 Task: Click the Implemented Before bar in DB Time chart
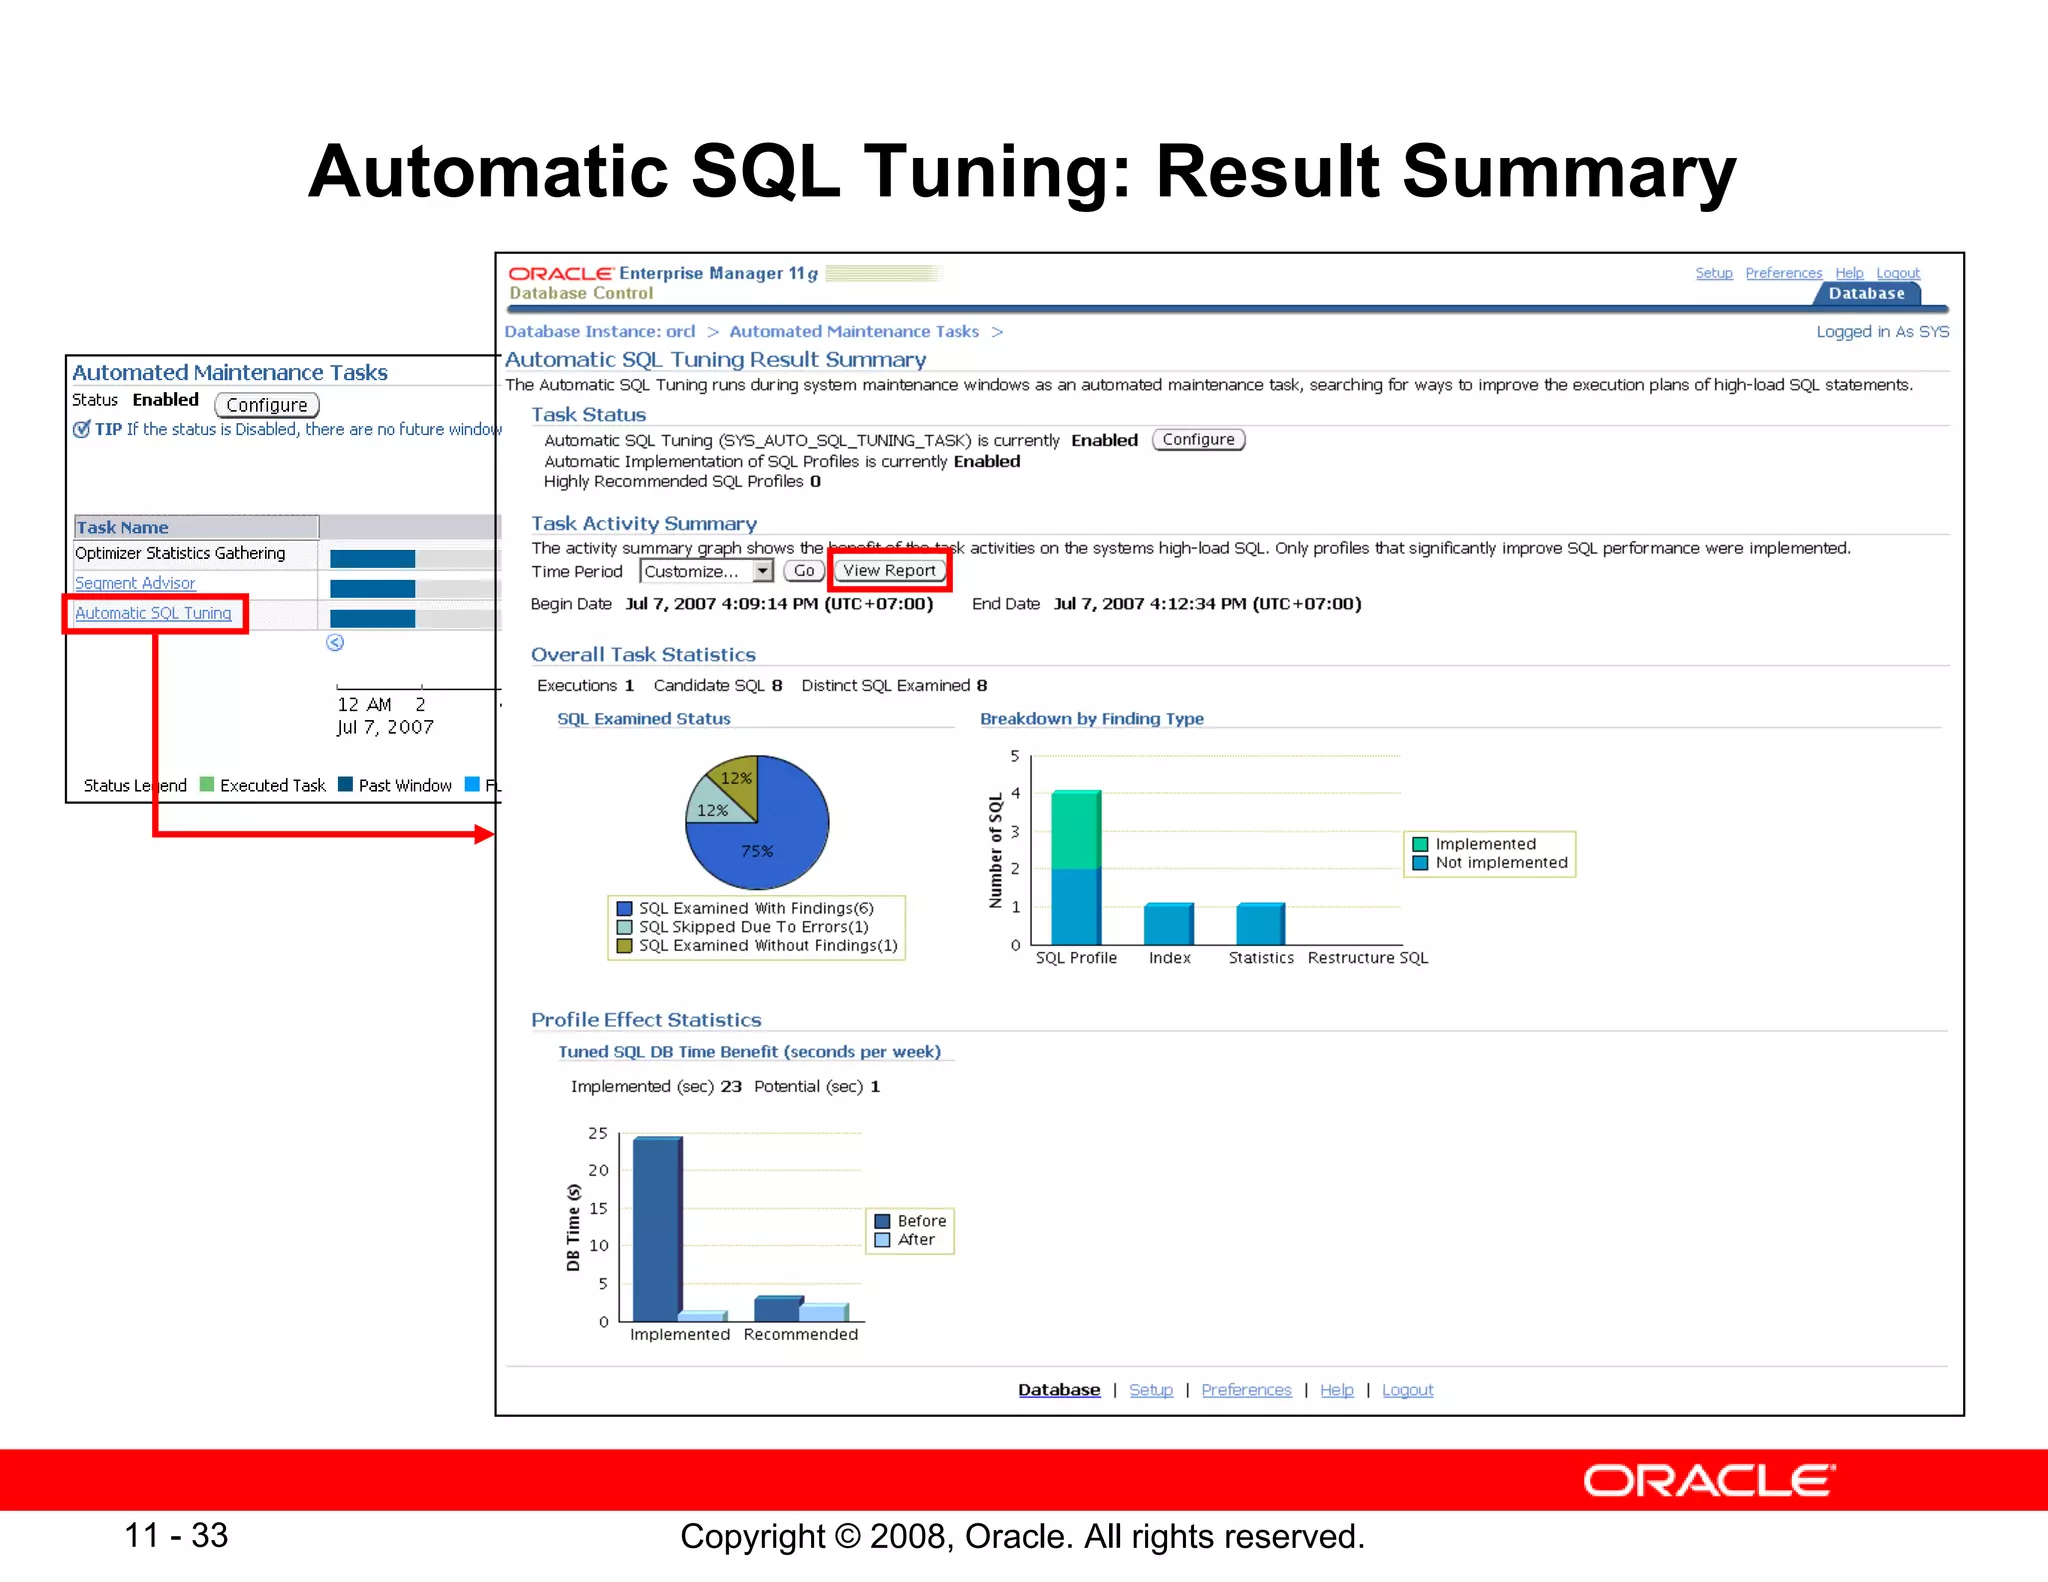[x=657, y=1229]
